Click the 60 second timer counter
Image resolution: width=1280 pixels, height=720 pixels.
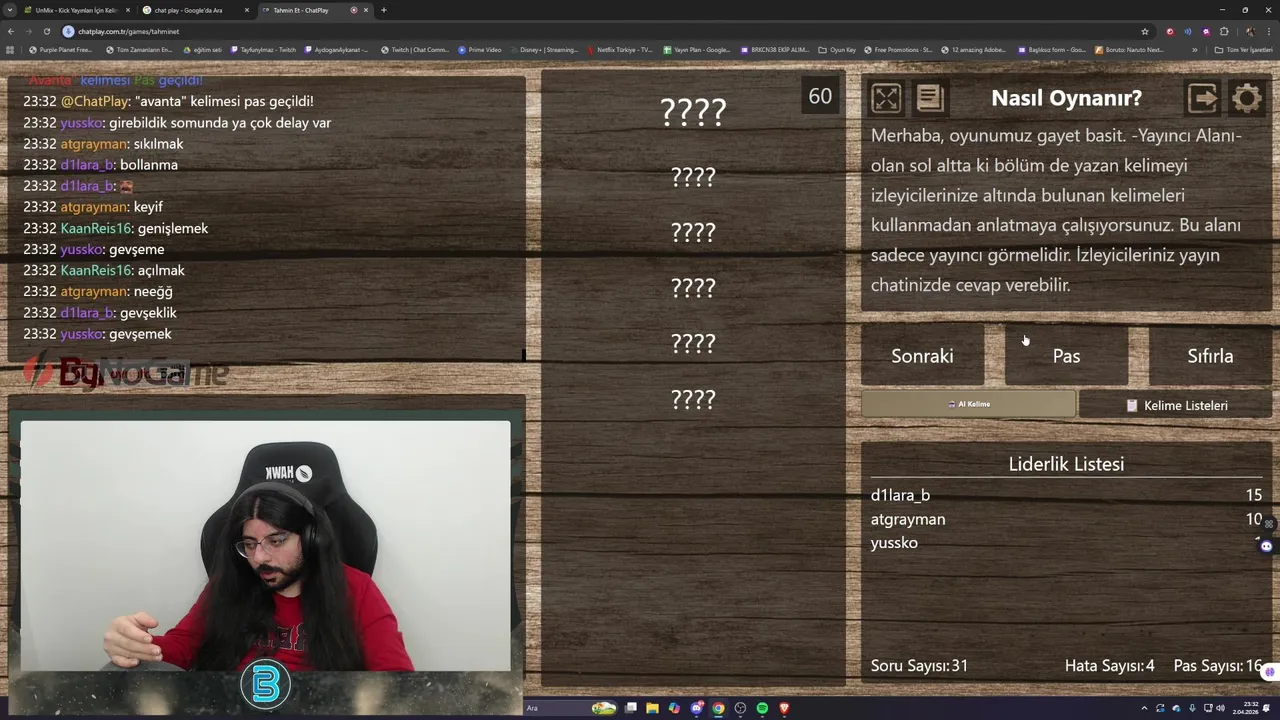click(820, 96)
